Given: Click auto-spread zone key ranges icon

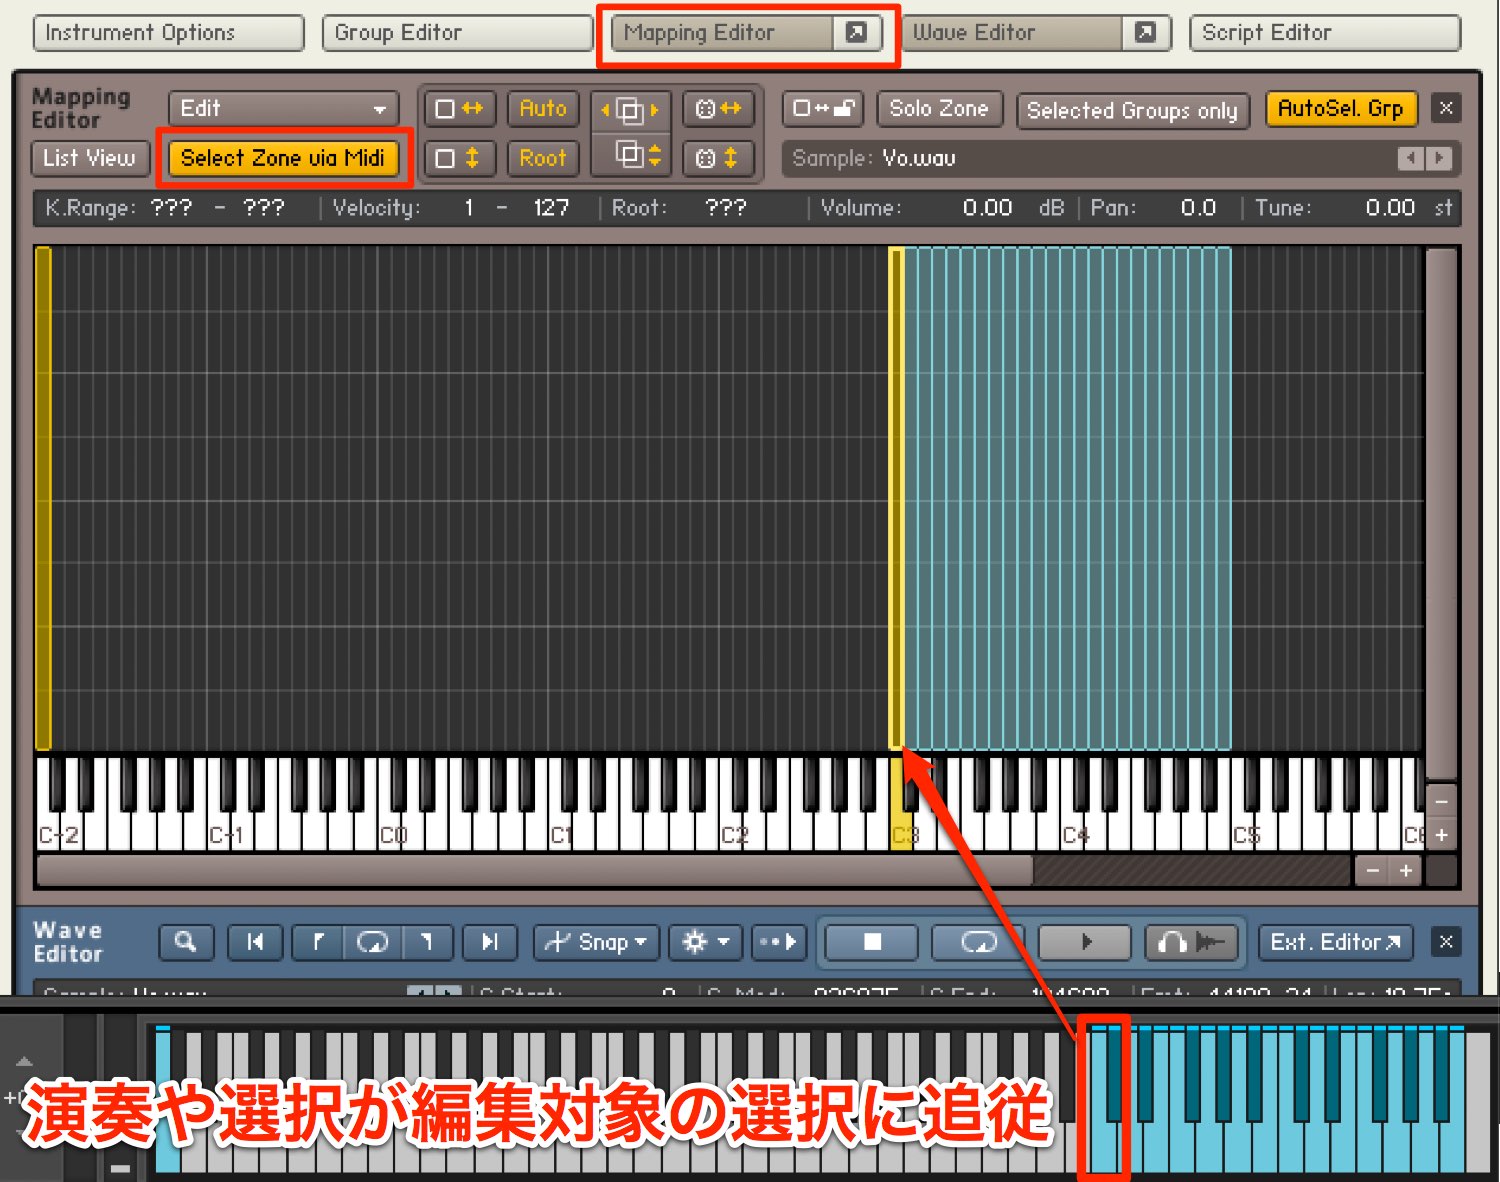Looking at the screenshot, I should [718, 108].
